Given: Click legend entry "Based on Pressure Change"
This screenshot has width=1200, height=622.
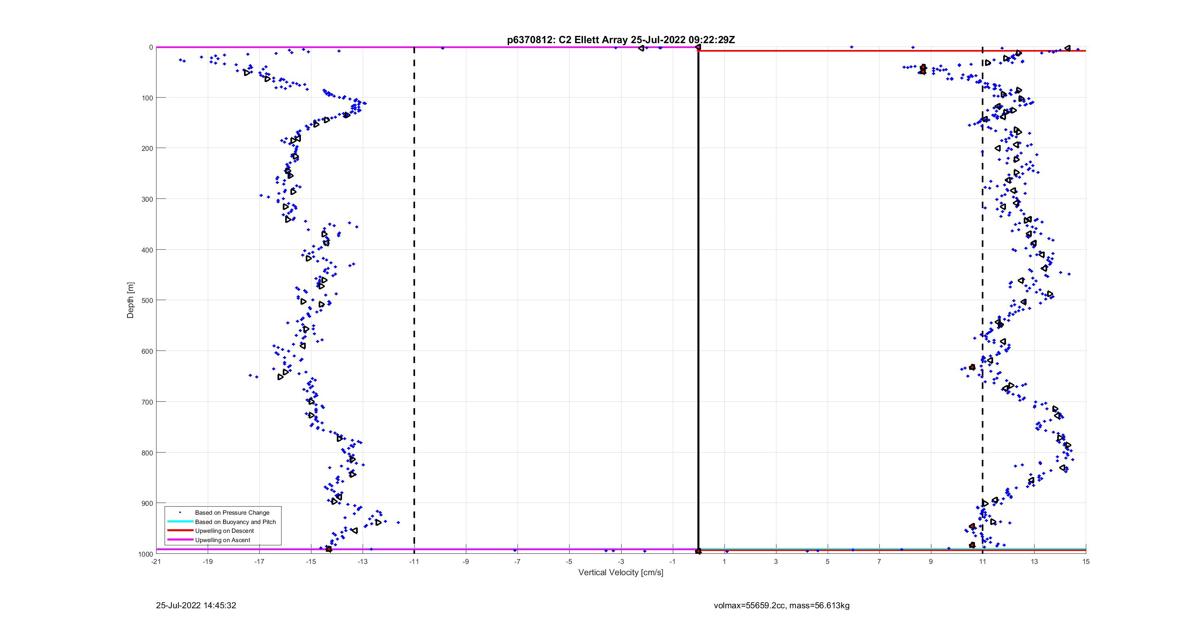Looking at the screenshot, I should pyautogui.click(x=231, y=513).
